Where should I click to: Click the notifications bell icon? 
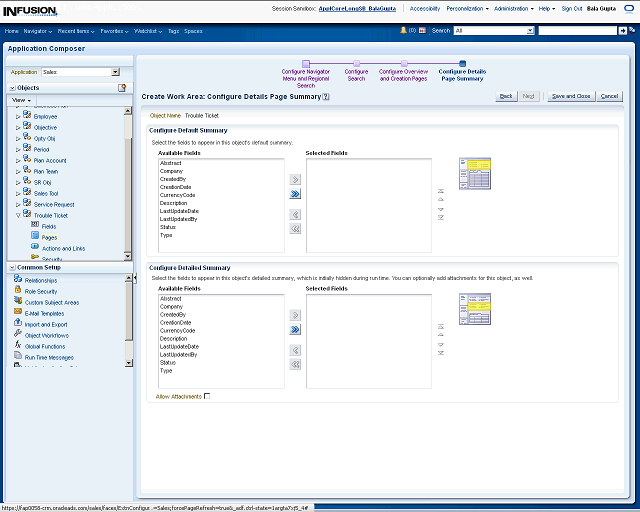click(x=404, y=31)
